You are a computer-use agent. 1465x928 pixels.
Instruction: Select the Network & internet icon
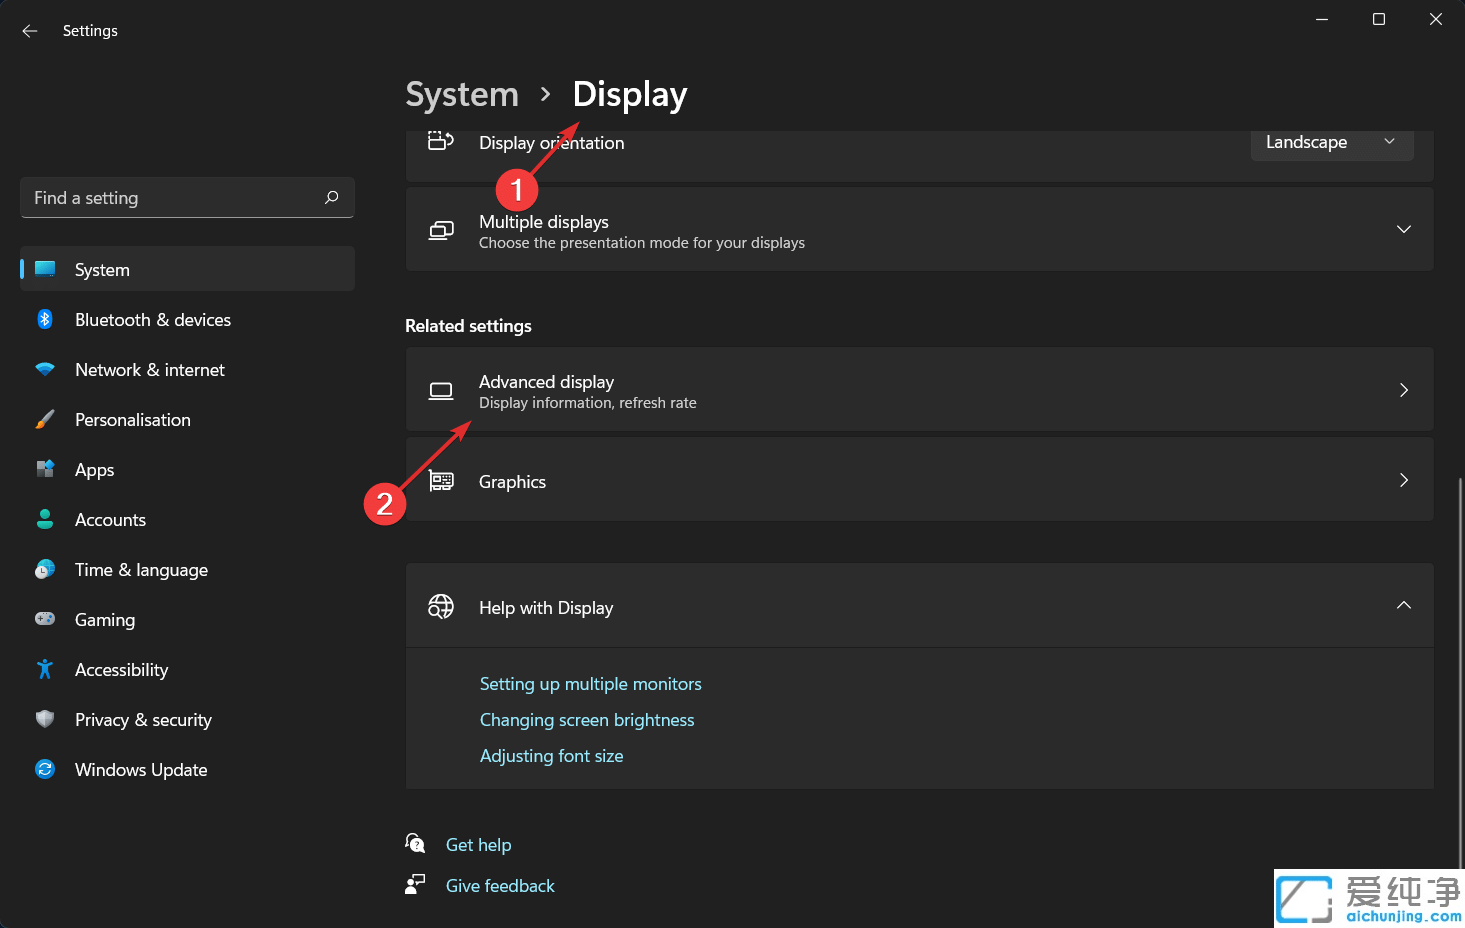point(45,369)
